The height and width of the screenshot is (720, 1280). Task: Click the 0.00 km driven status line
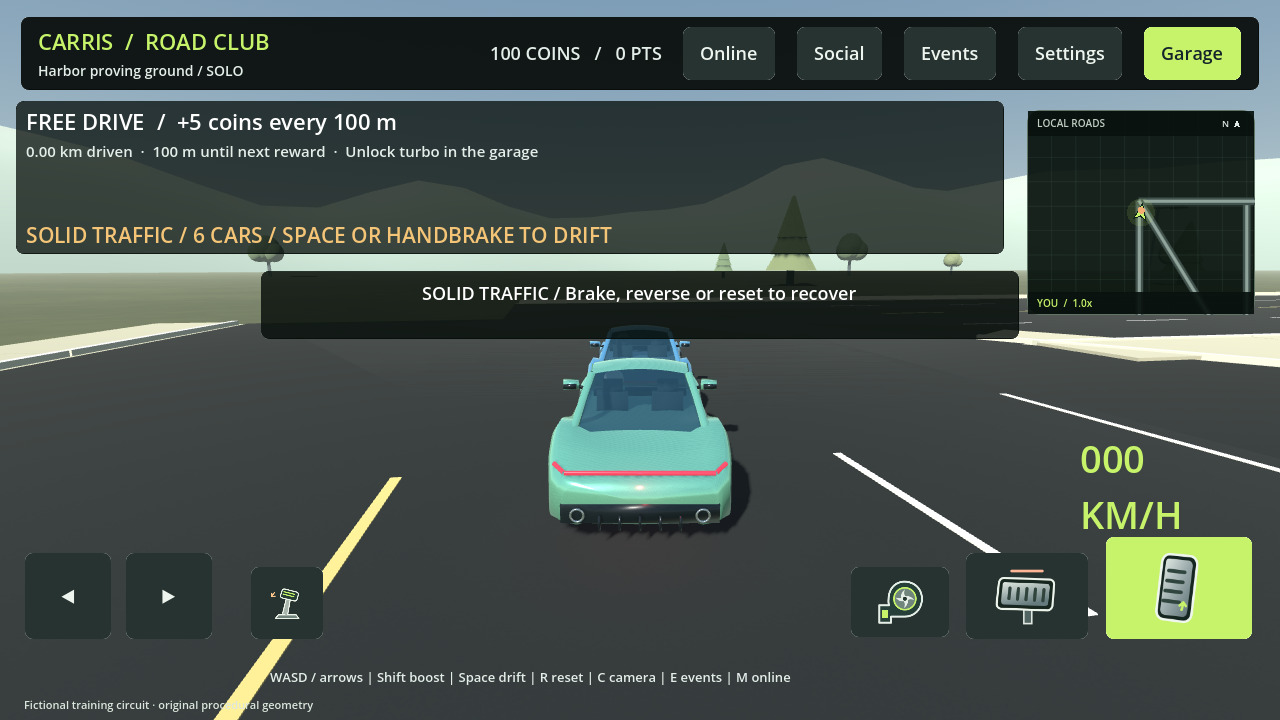[282, 152]
